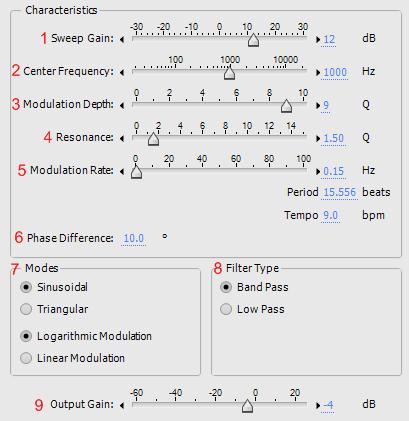Click the Period value 15.556
The height and width of the screenshot is (421, 409).
pos(340,192)
